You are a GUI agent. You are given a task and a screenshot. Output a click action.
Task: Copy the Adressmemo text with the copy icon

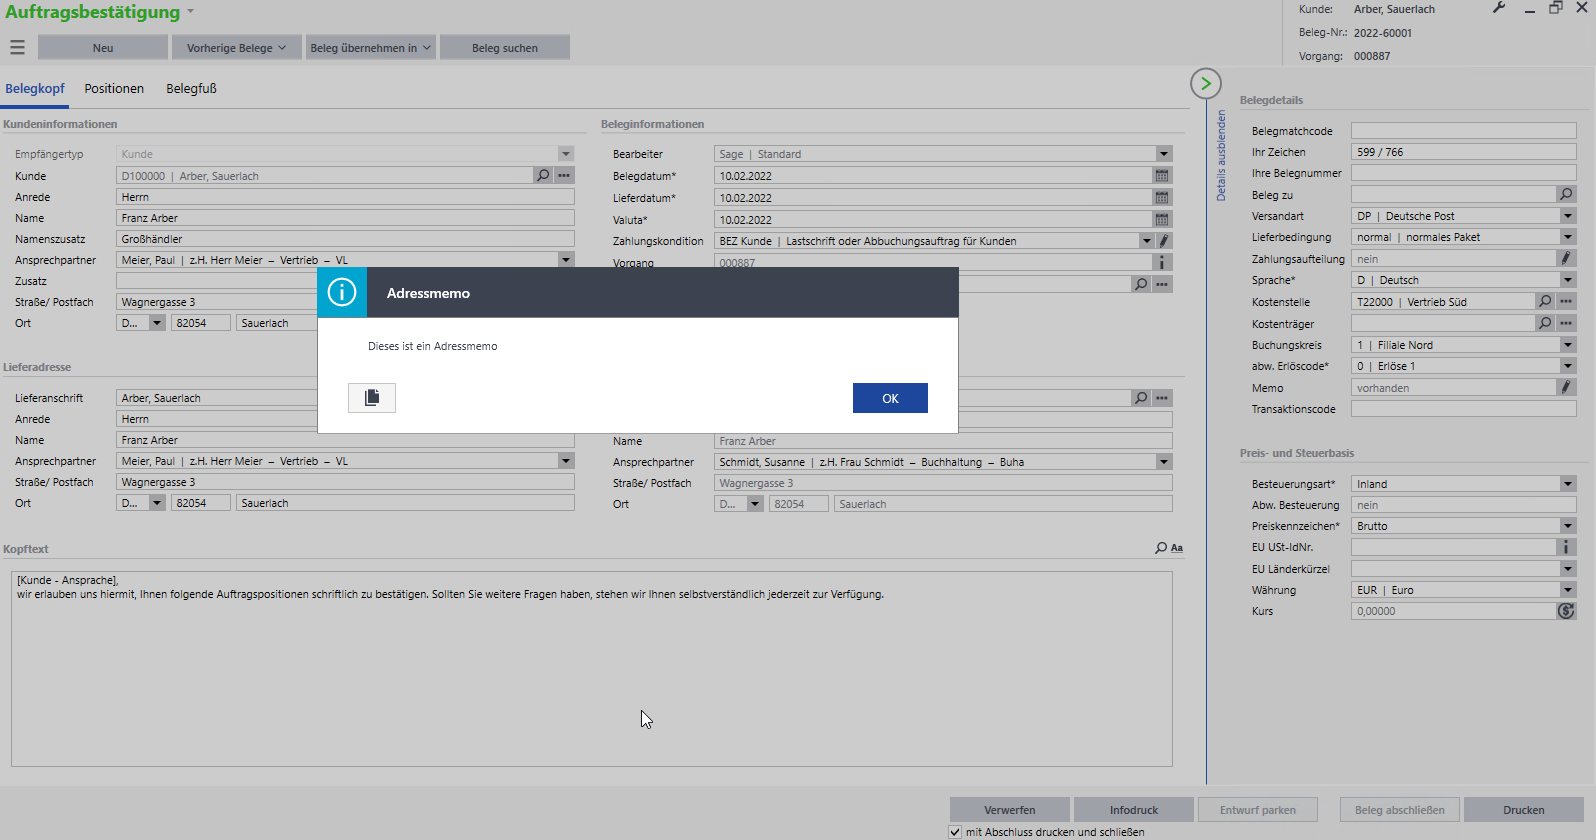tap(372, 398)
